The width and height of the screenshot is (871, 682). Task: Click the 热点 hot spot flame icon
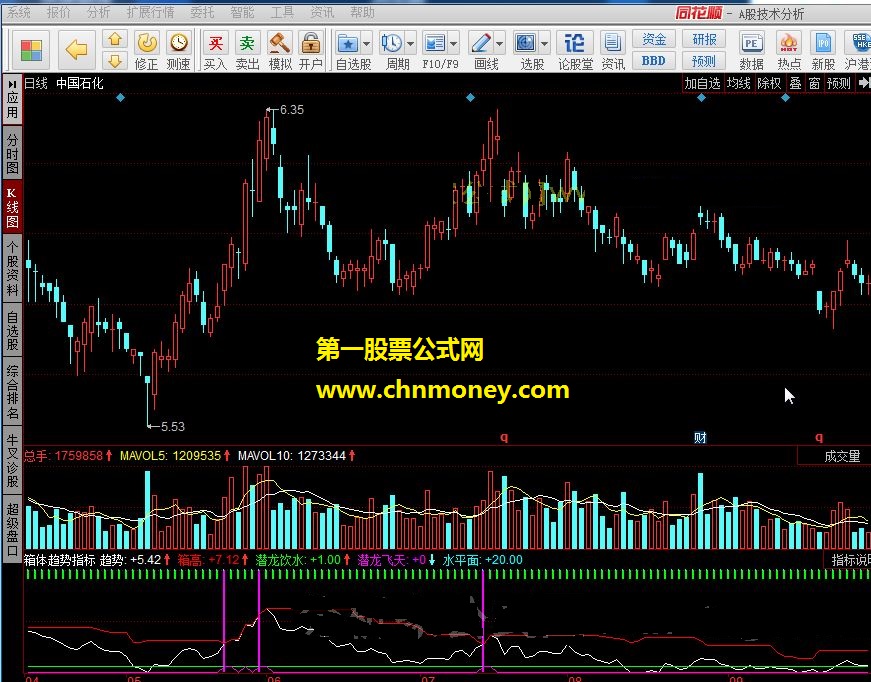(789, 43)
